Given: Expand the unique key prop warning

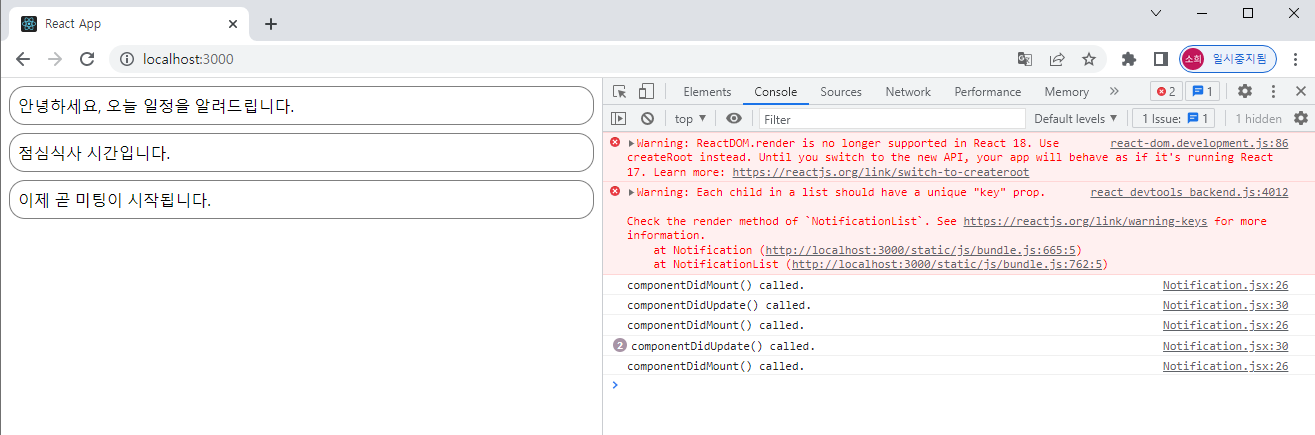Looking at the screenshot, I should tap(631, 193).
